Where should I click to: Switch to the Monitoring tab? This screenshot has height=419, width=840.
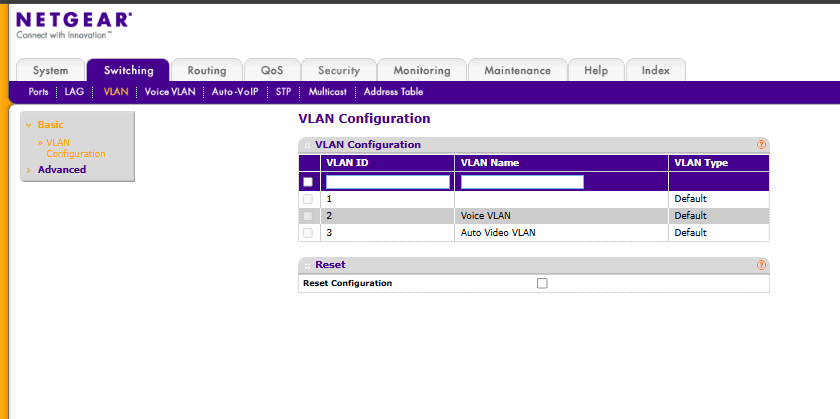[x=422, y=70]
